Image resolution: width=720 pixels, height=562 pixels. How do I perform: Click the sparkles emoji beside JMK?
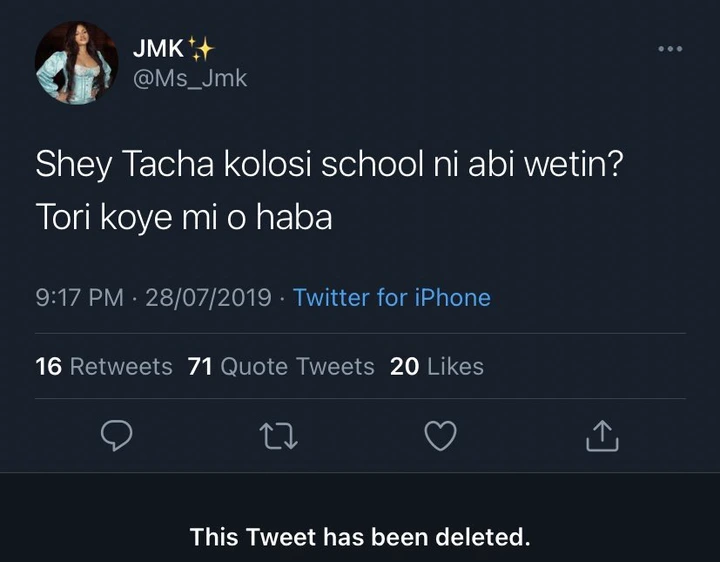199,48
